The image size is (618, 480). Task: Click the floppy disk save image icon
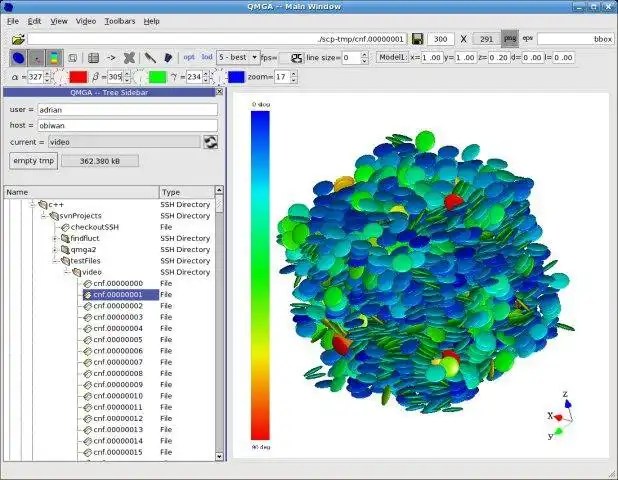[x=417, y=39]
